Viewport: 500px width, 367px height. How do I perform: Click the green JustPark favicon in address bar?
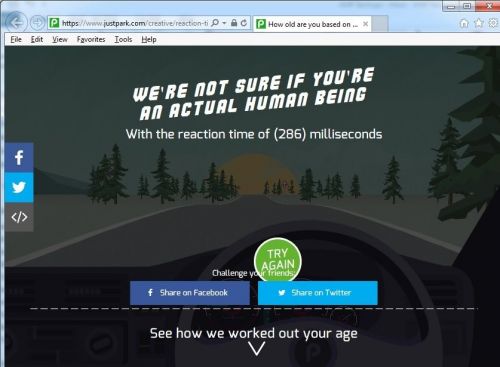point(54,23)
